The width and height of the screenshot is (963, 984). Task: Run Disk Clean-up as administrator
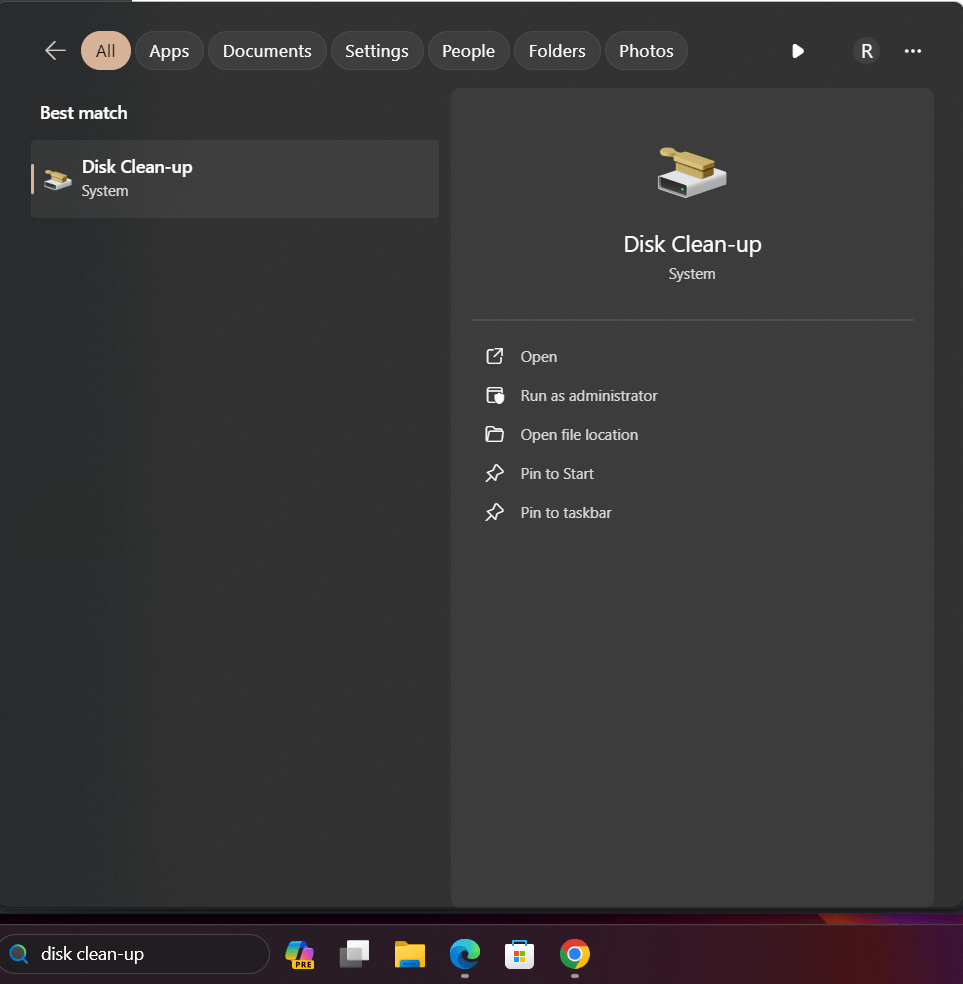[588, 395]
